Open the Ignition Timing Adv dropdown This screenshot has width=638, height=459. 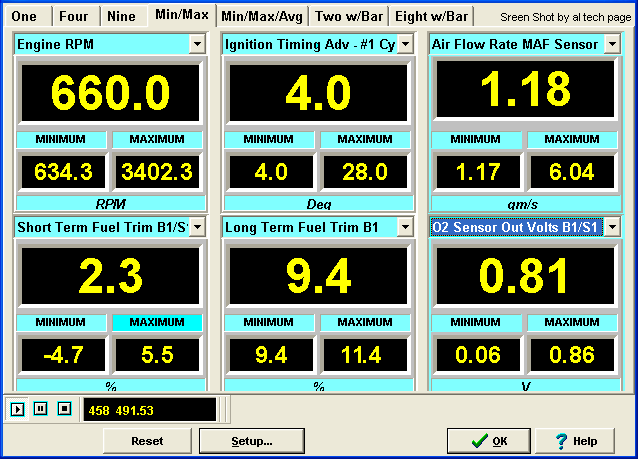[x=405, y=44]
